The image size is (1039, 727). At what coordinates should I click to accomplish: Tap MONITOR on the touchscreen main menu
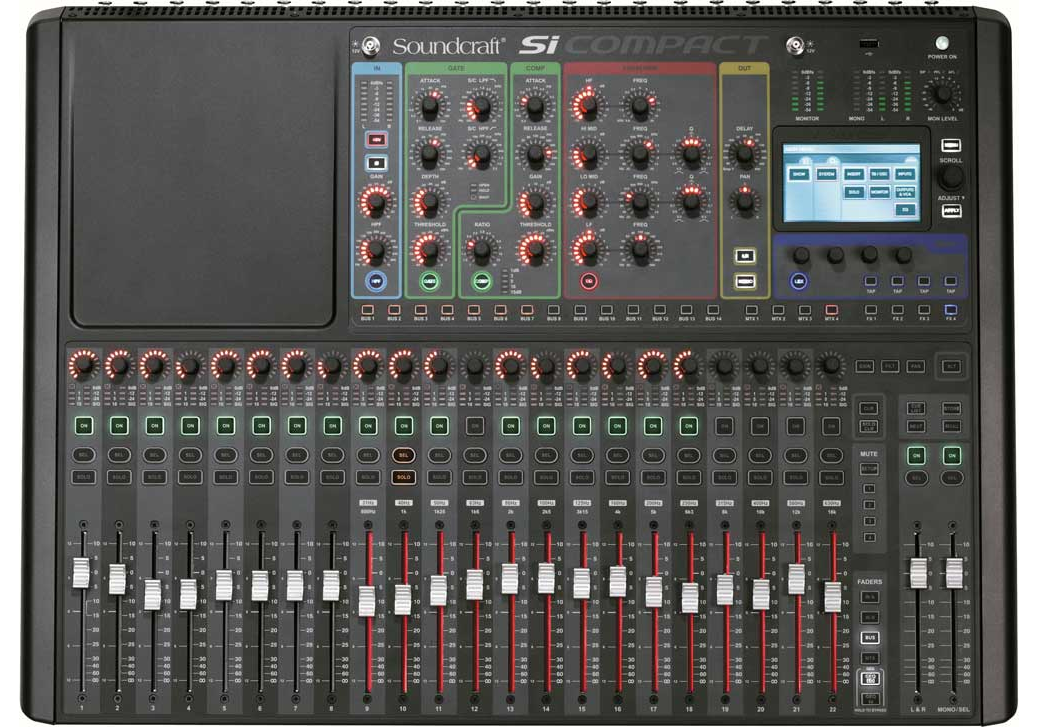pos(879,192)
